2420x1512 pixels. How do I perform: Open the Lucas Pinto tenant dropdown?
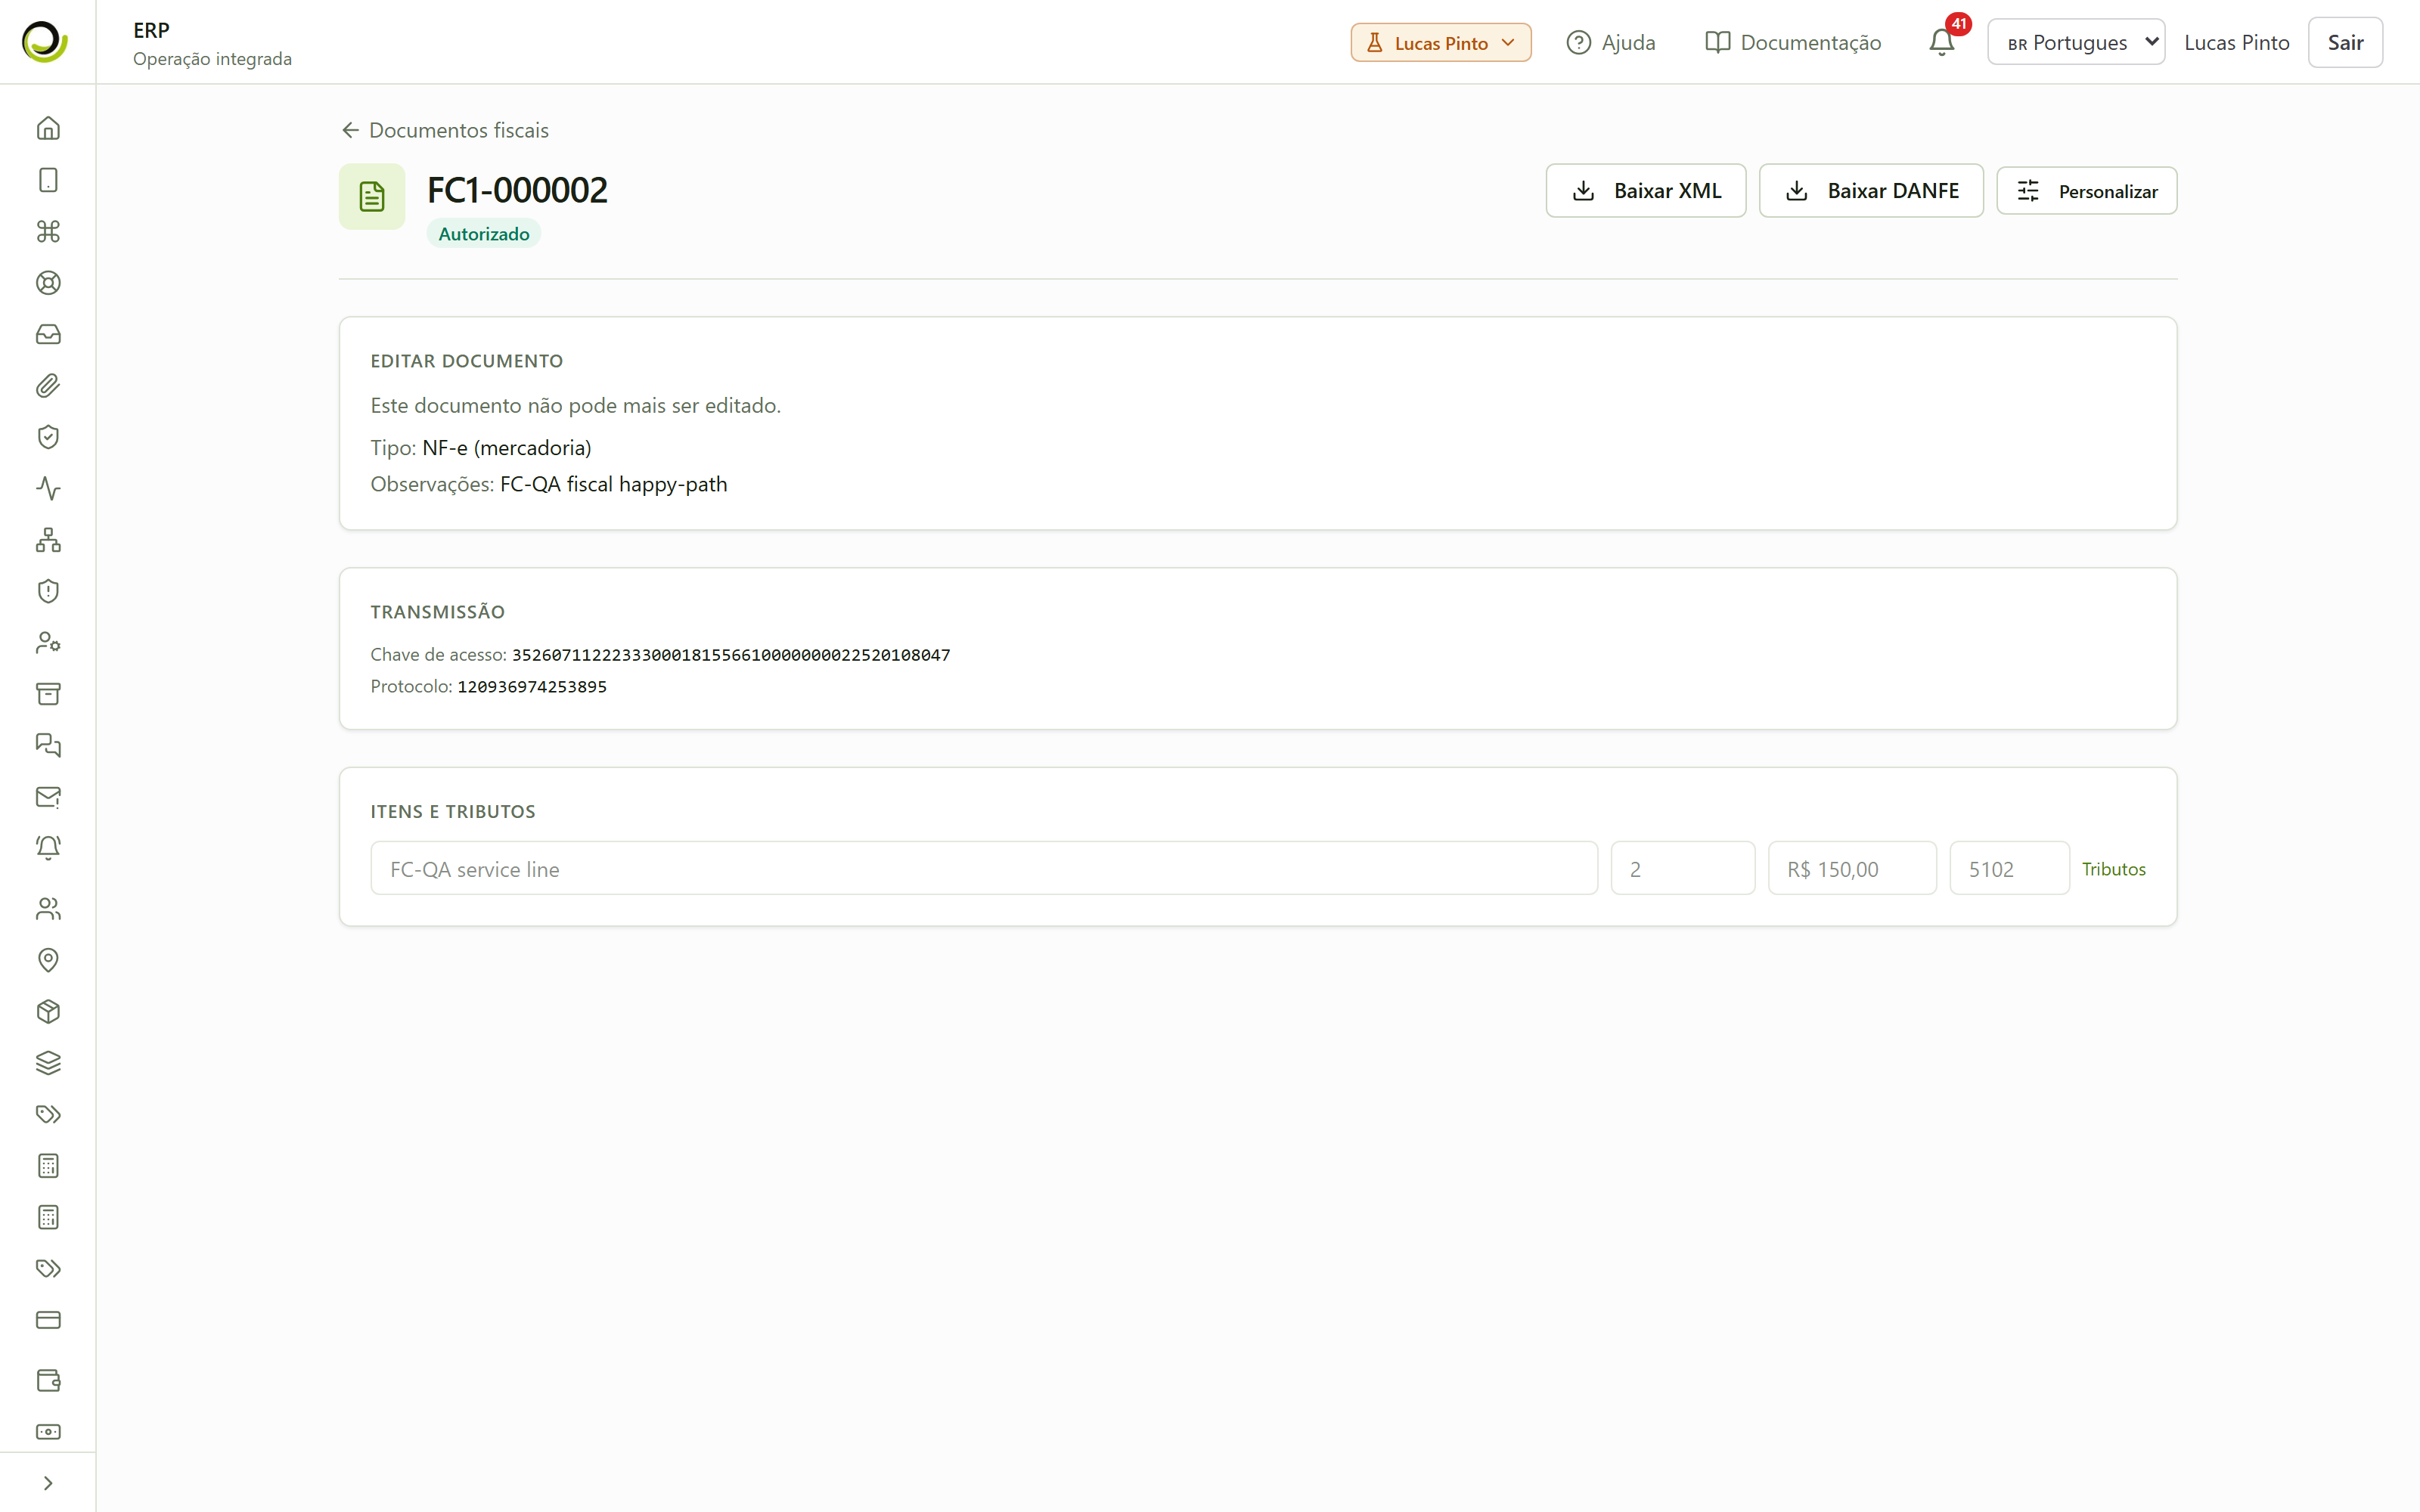[x=1441, y=43]
